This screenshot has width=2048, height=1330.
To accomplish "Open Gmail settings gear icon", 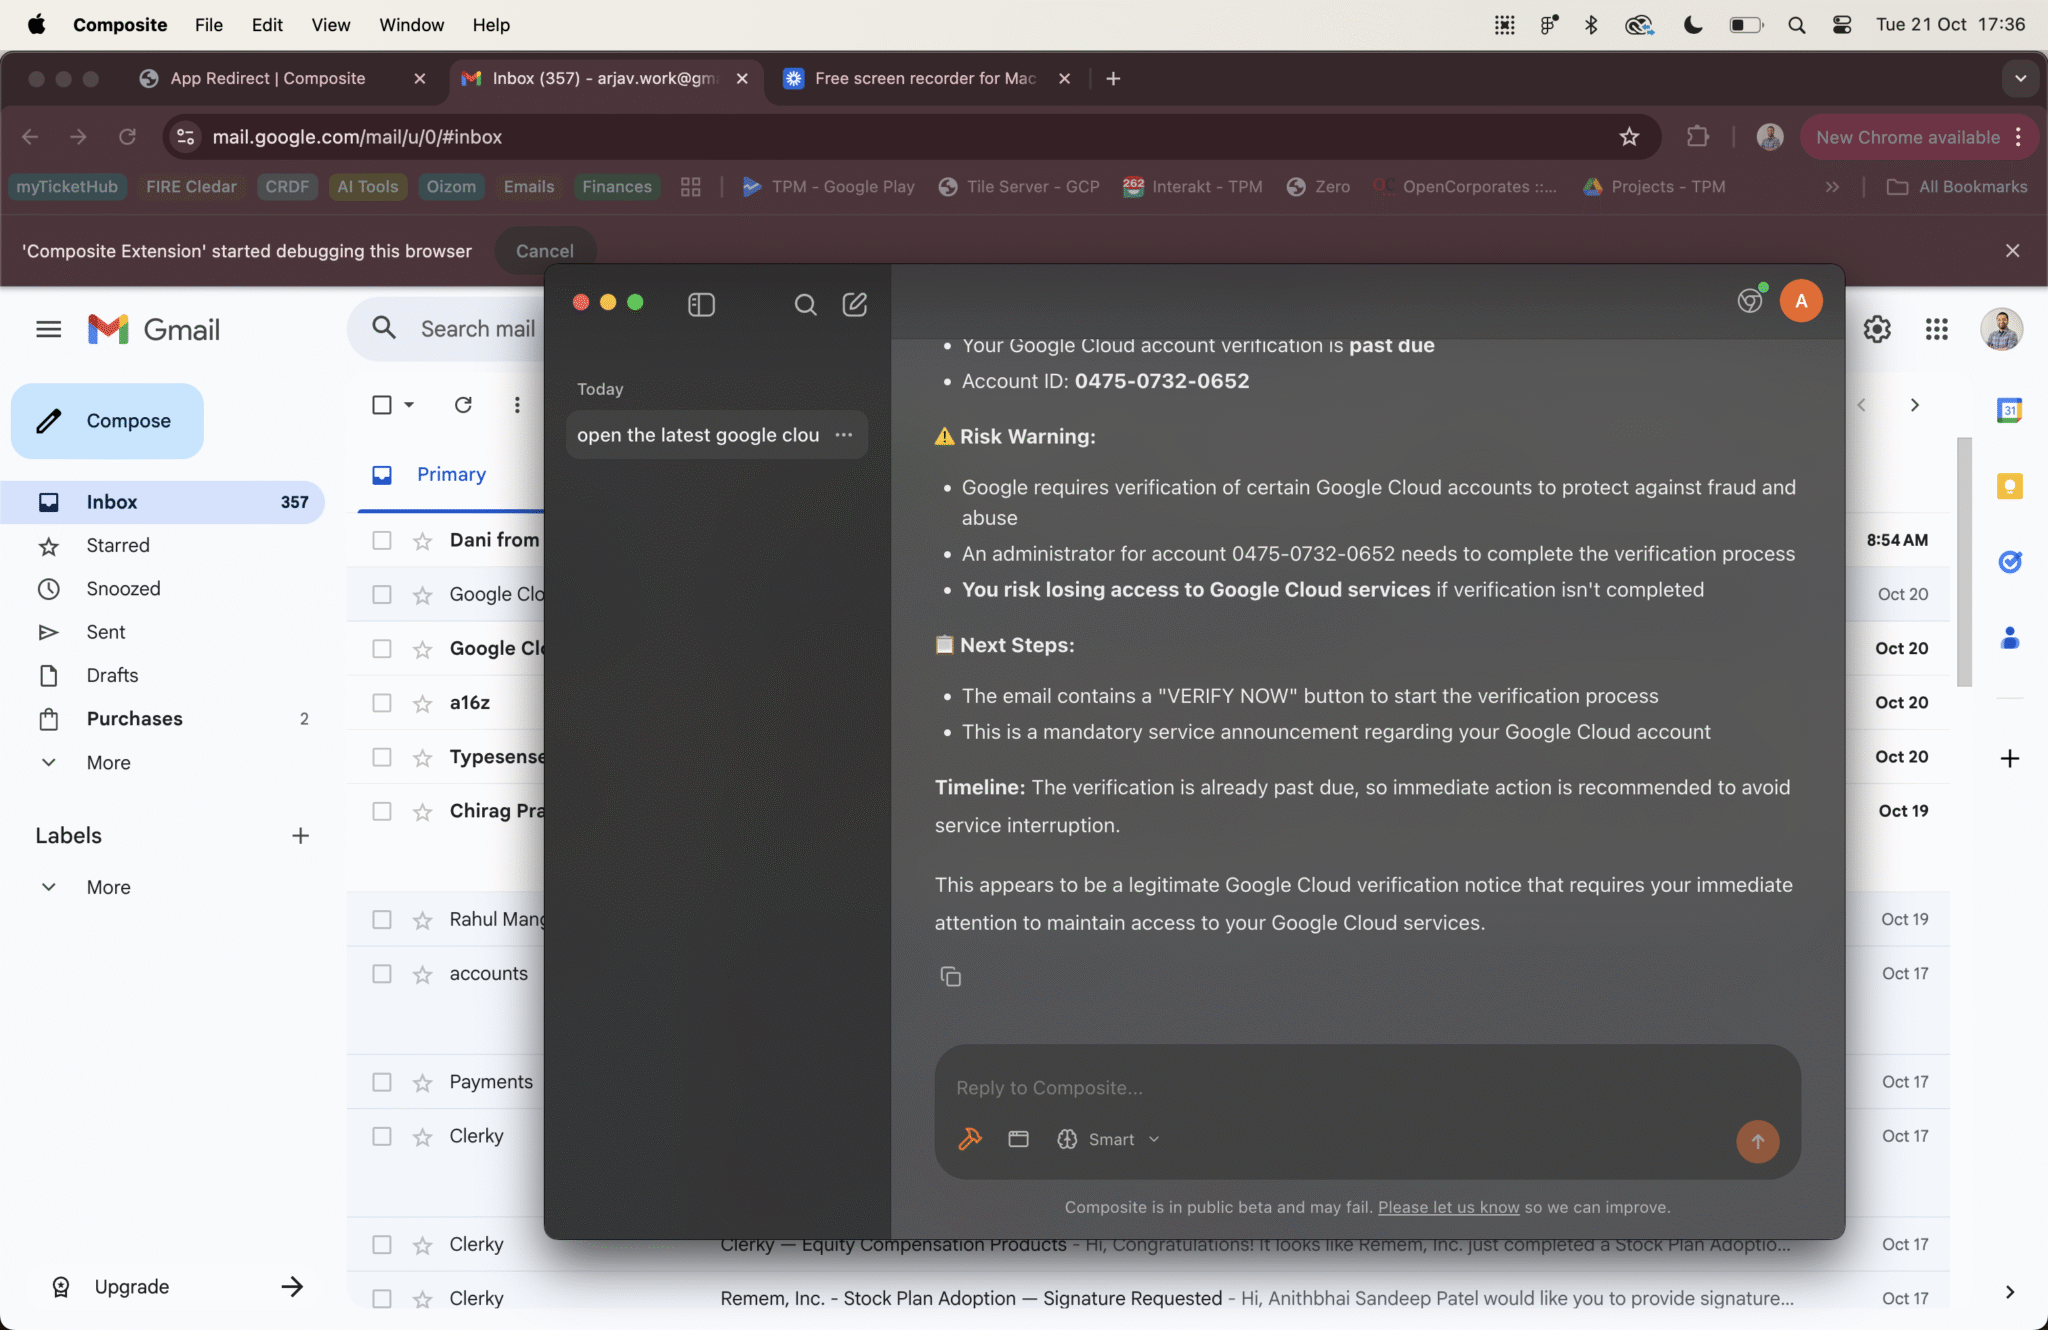I will (x=1877, y=329).
